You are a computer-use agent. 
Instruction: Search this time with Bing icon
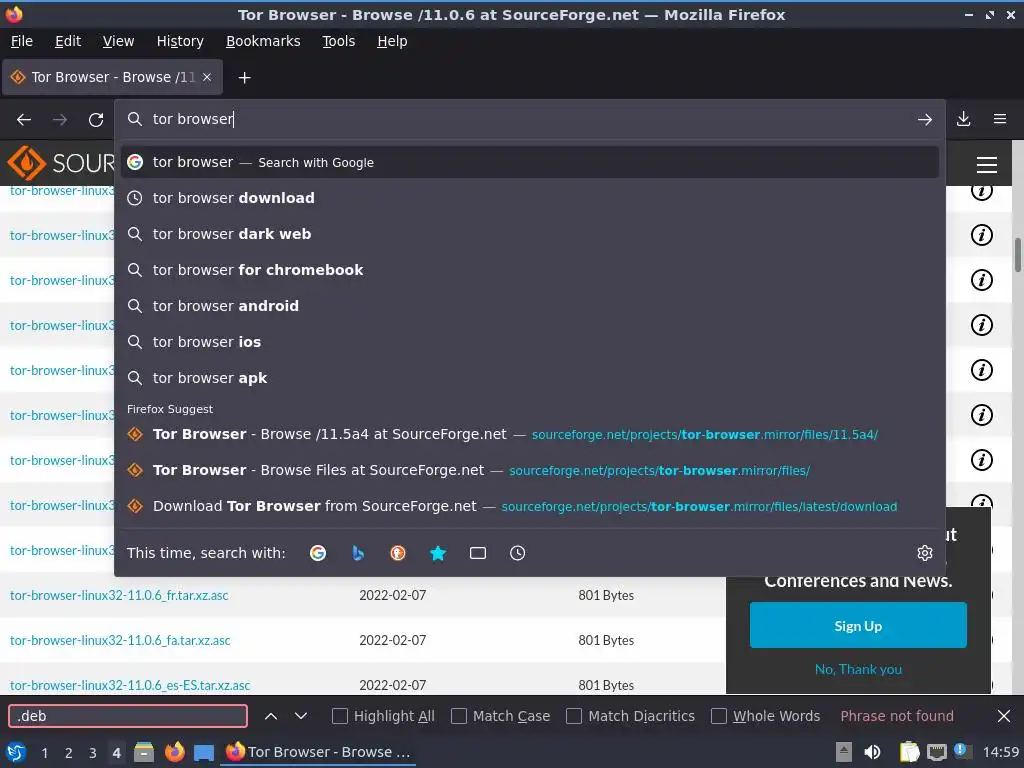(x=358, y=553)
